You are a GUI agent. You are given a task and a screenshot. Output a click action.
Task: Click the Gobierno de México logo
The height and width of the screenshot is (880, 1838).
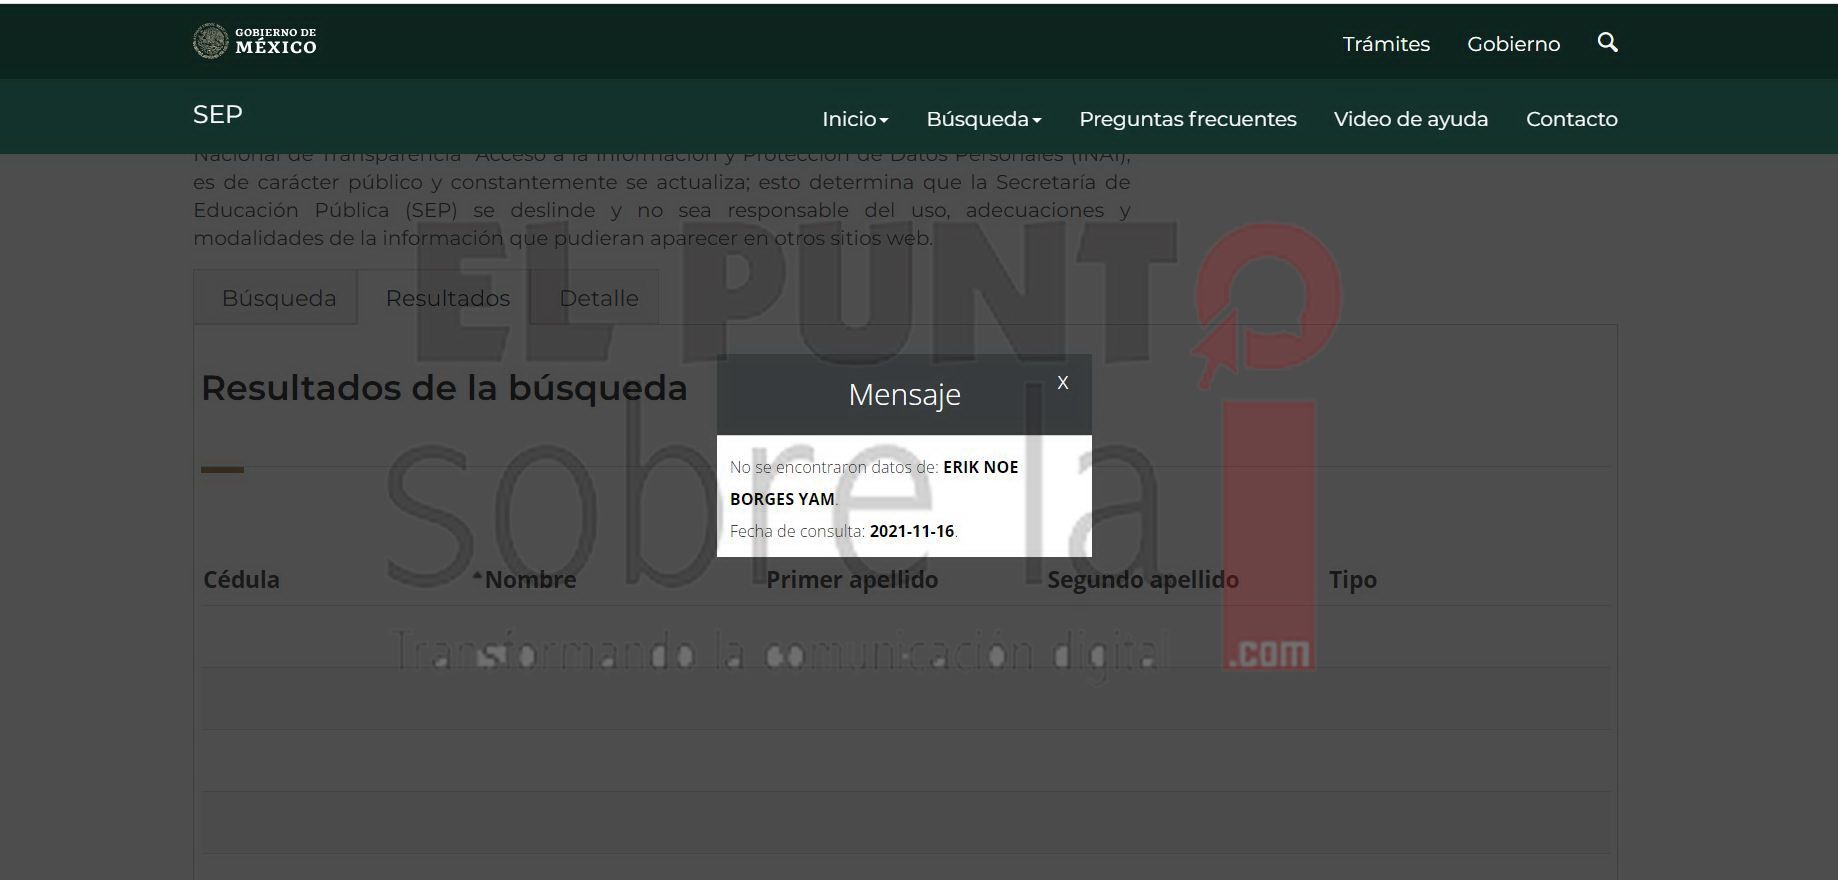point(255,41)
